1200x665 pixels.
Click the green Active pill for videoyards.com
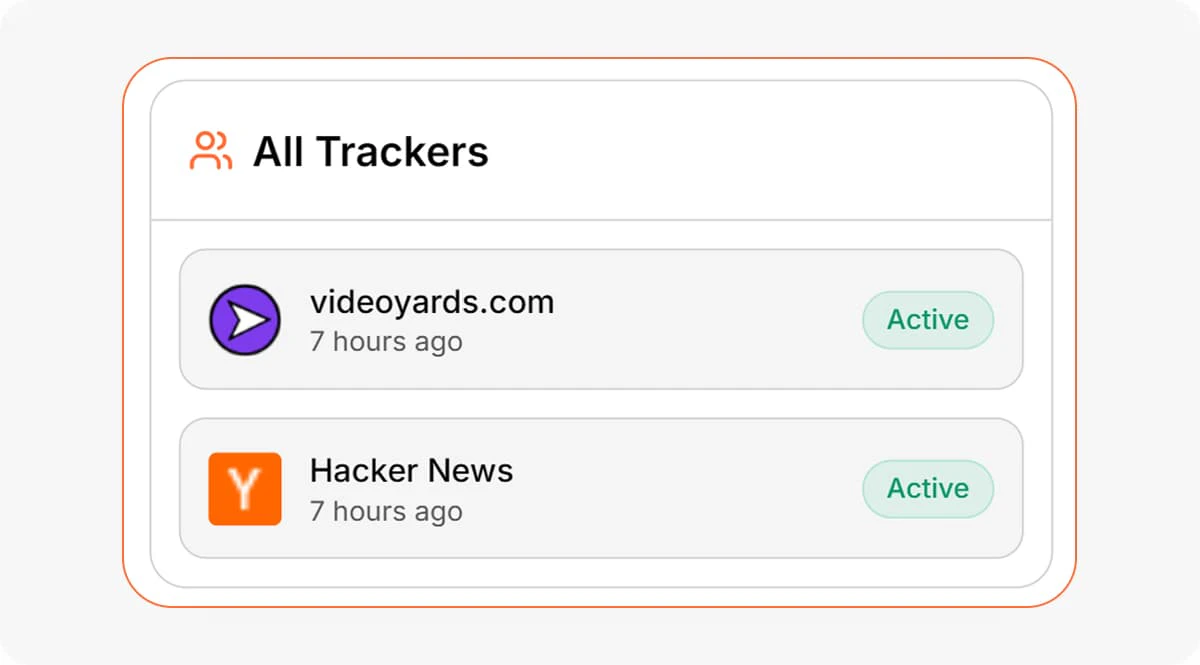coord(927,320)
